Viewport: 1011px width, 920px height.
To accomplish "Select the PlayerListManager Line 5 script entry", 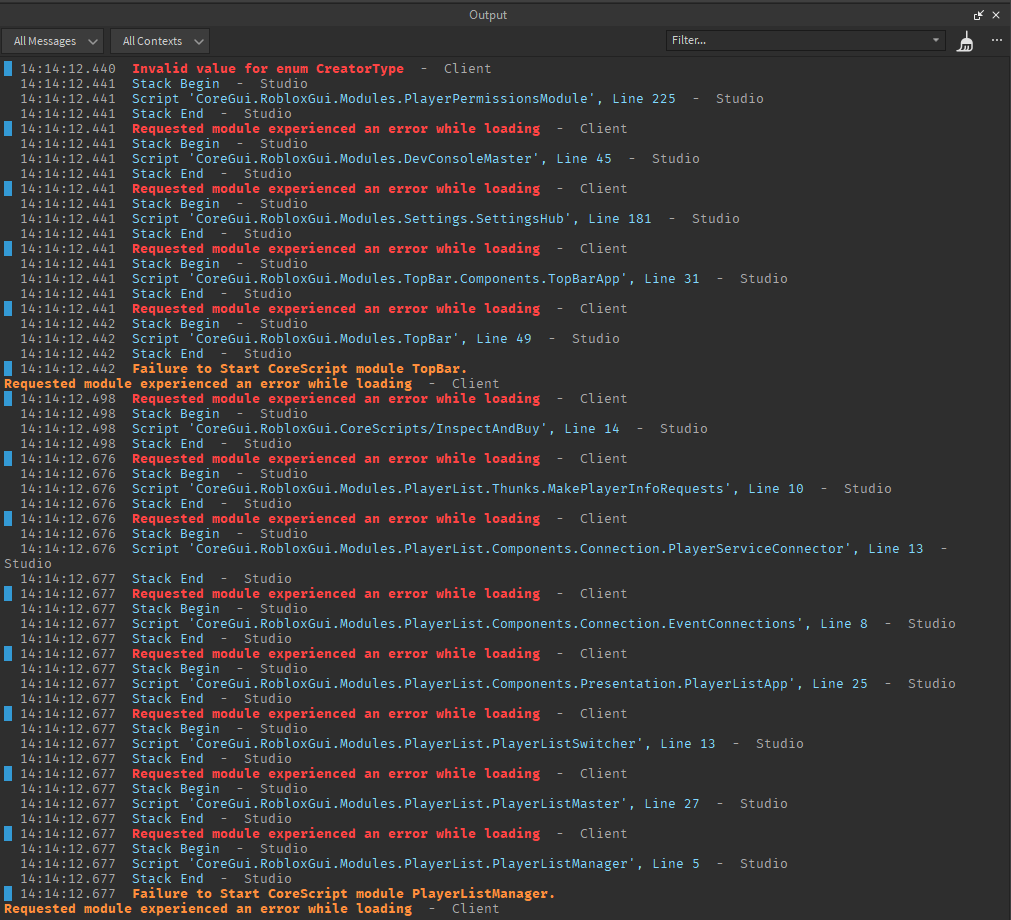I will click(416, 863).
